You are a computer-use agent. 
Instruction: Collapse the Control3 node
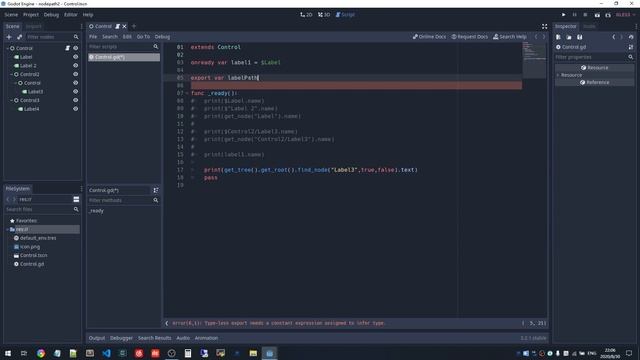11,100
